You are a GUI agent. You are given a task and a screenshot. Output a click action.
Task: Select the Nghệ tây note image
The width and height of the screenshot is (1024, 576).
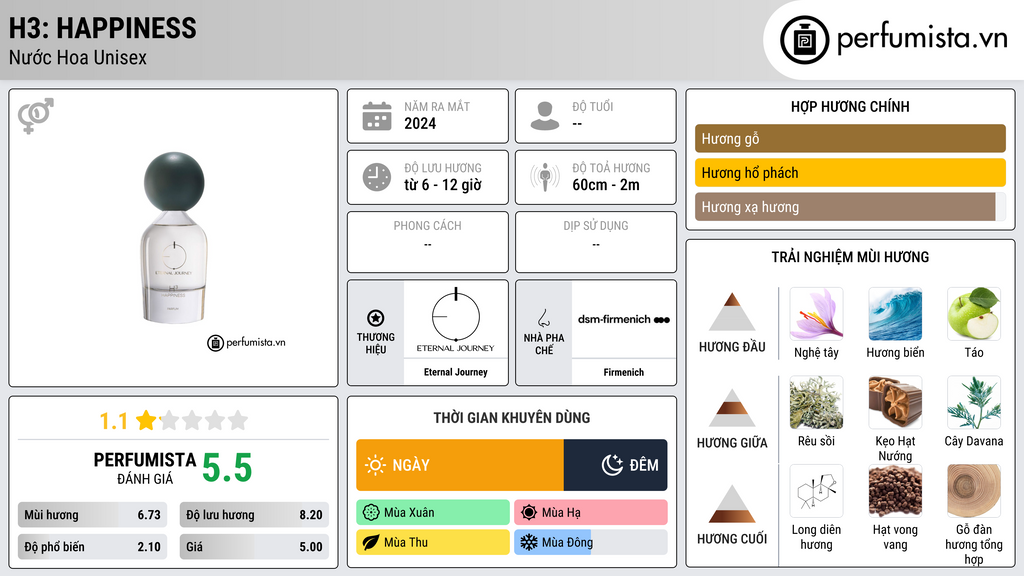point(816,314)
